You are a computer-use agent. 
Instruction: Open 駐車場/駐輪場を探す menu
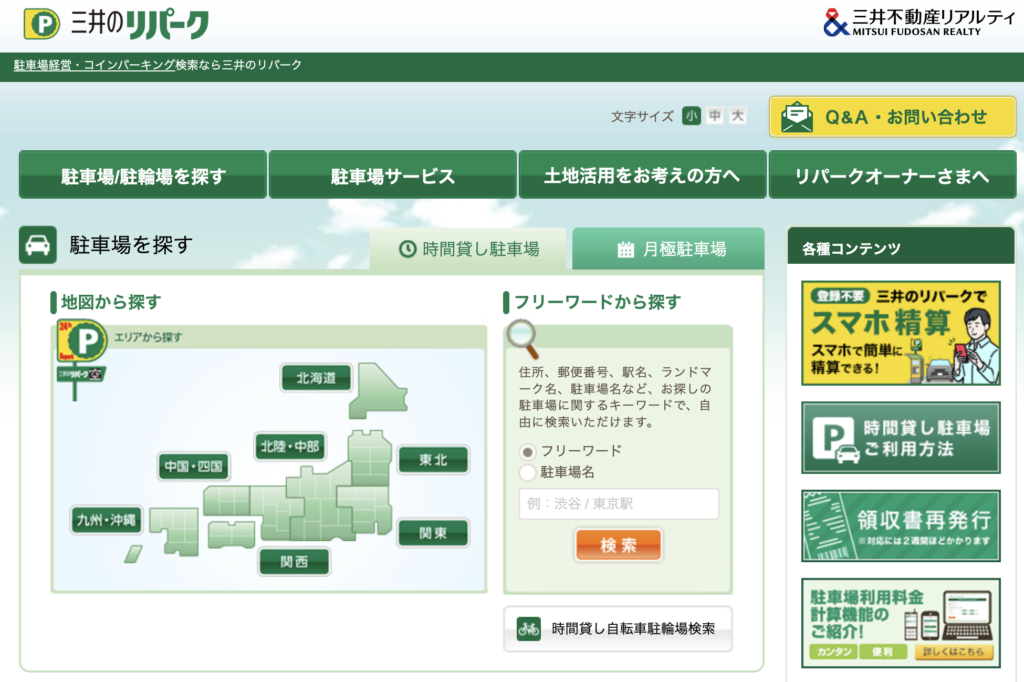(143, 176)
